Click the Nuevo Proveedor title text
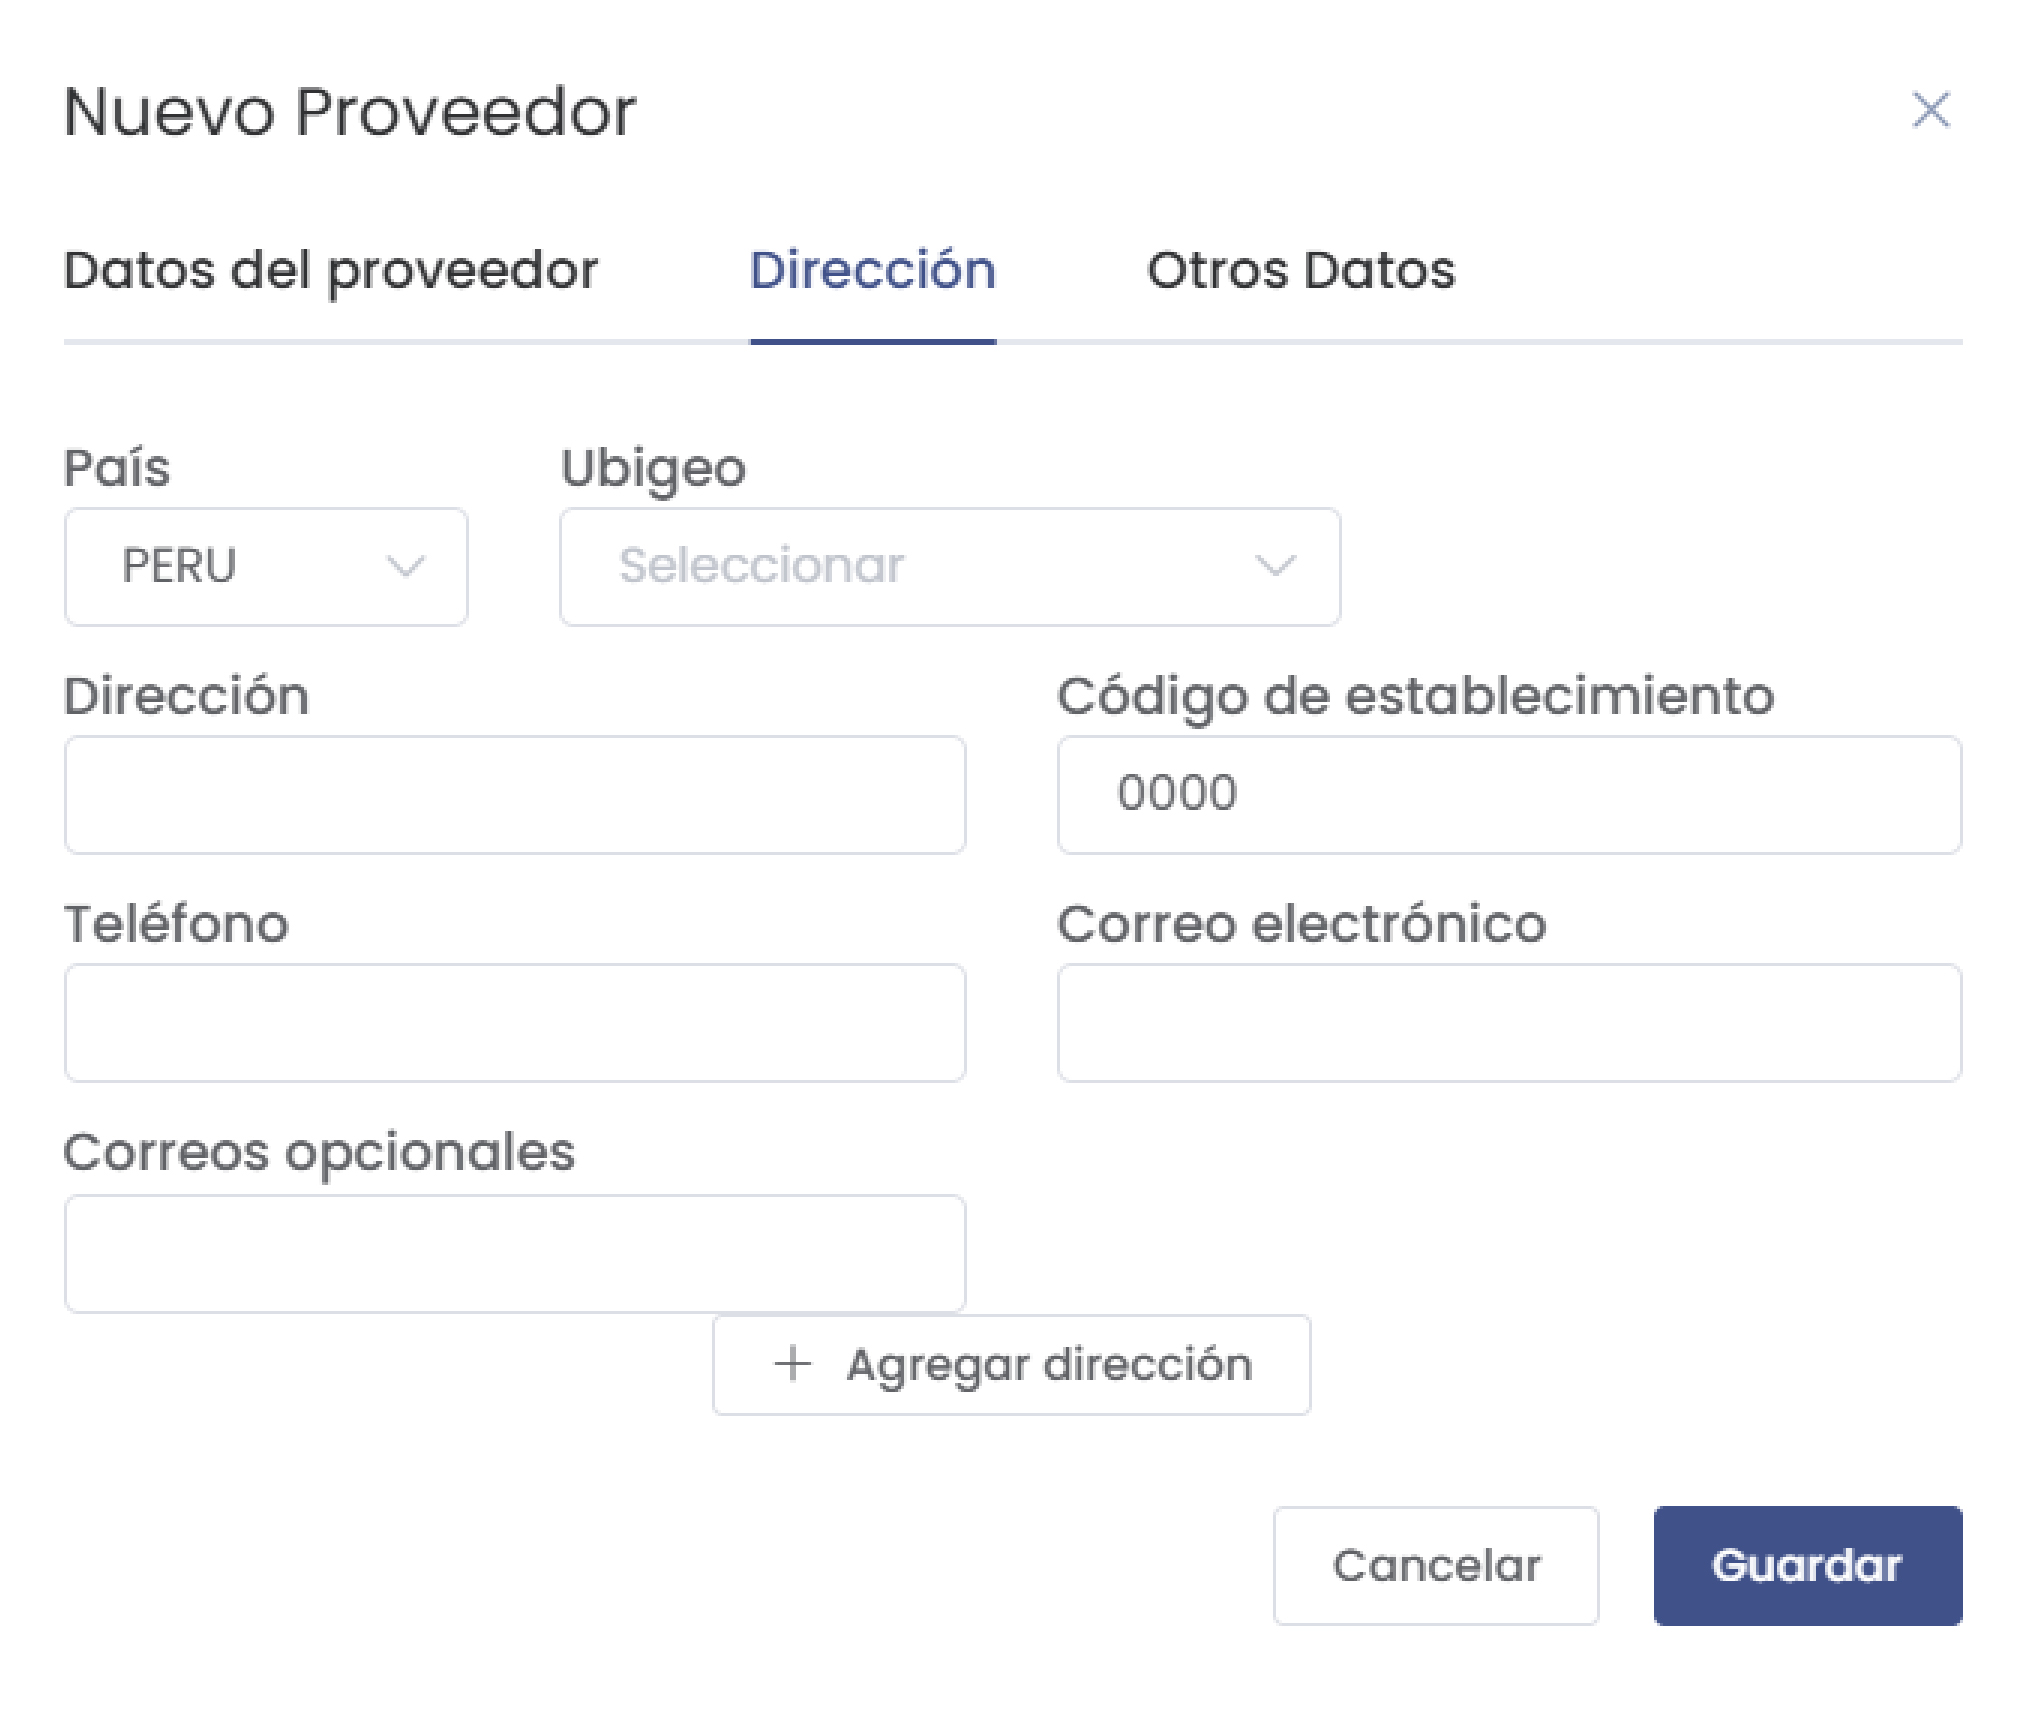Screen dimensions: 2020x1722 pyautogui.click(x=350, y=112)
